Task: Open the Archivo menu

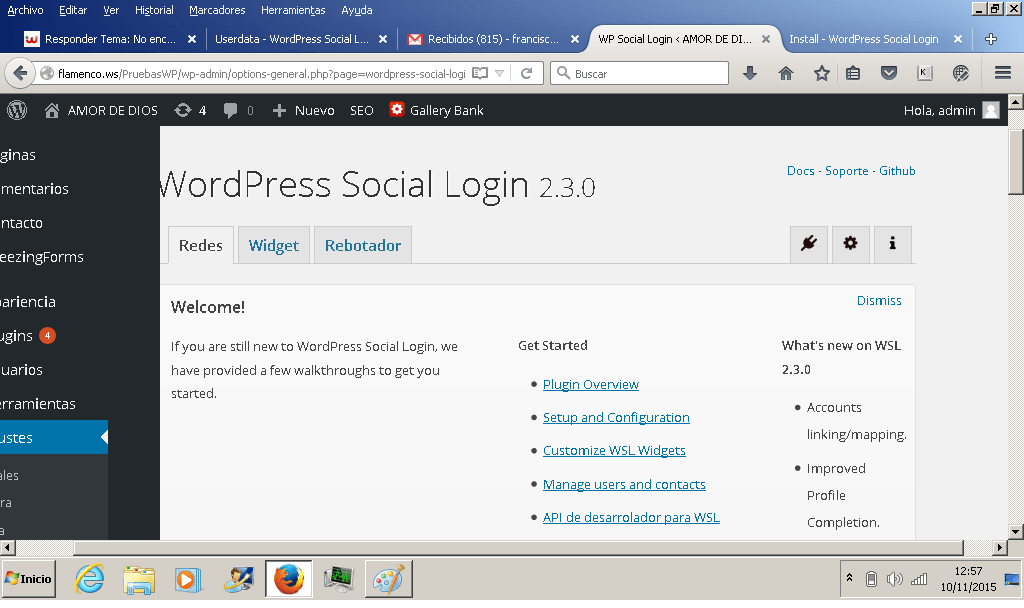Action: [x=25, y=10]
